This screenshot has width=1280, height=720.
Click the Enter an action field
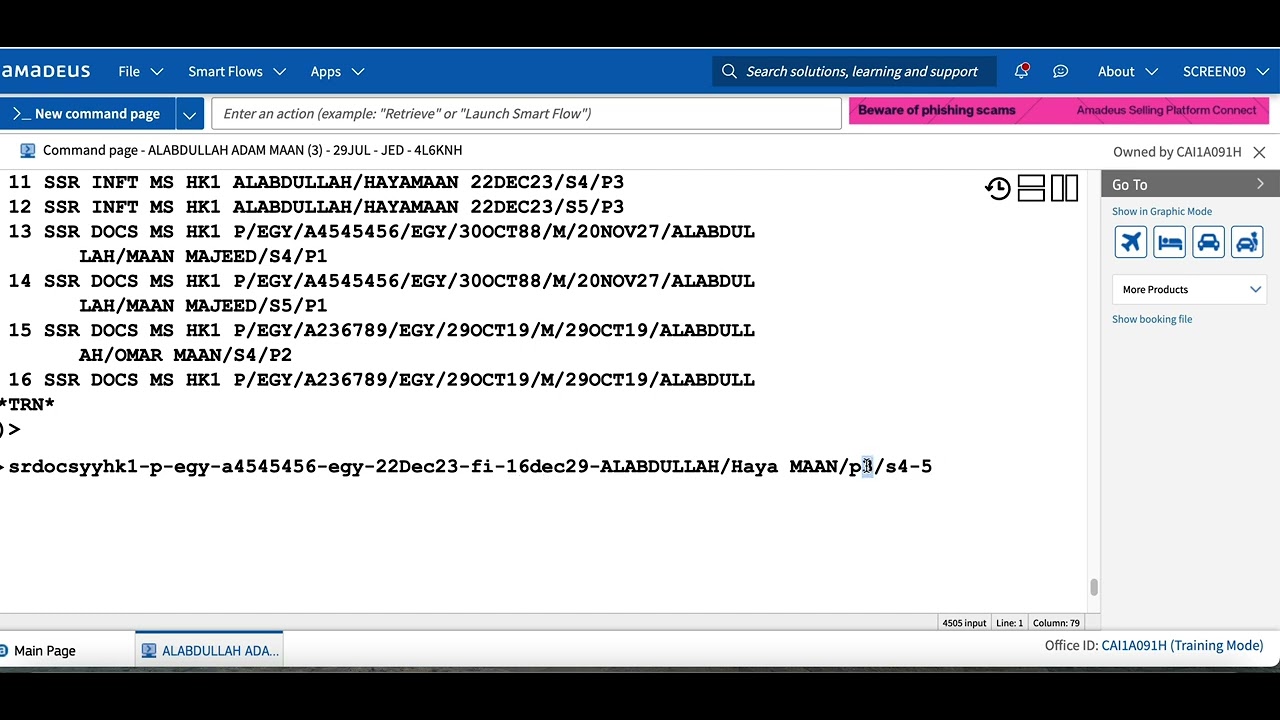click(526, 113)
